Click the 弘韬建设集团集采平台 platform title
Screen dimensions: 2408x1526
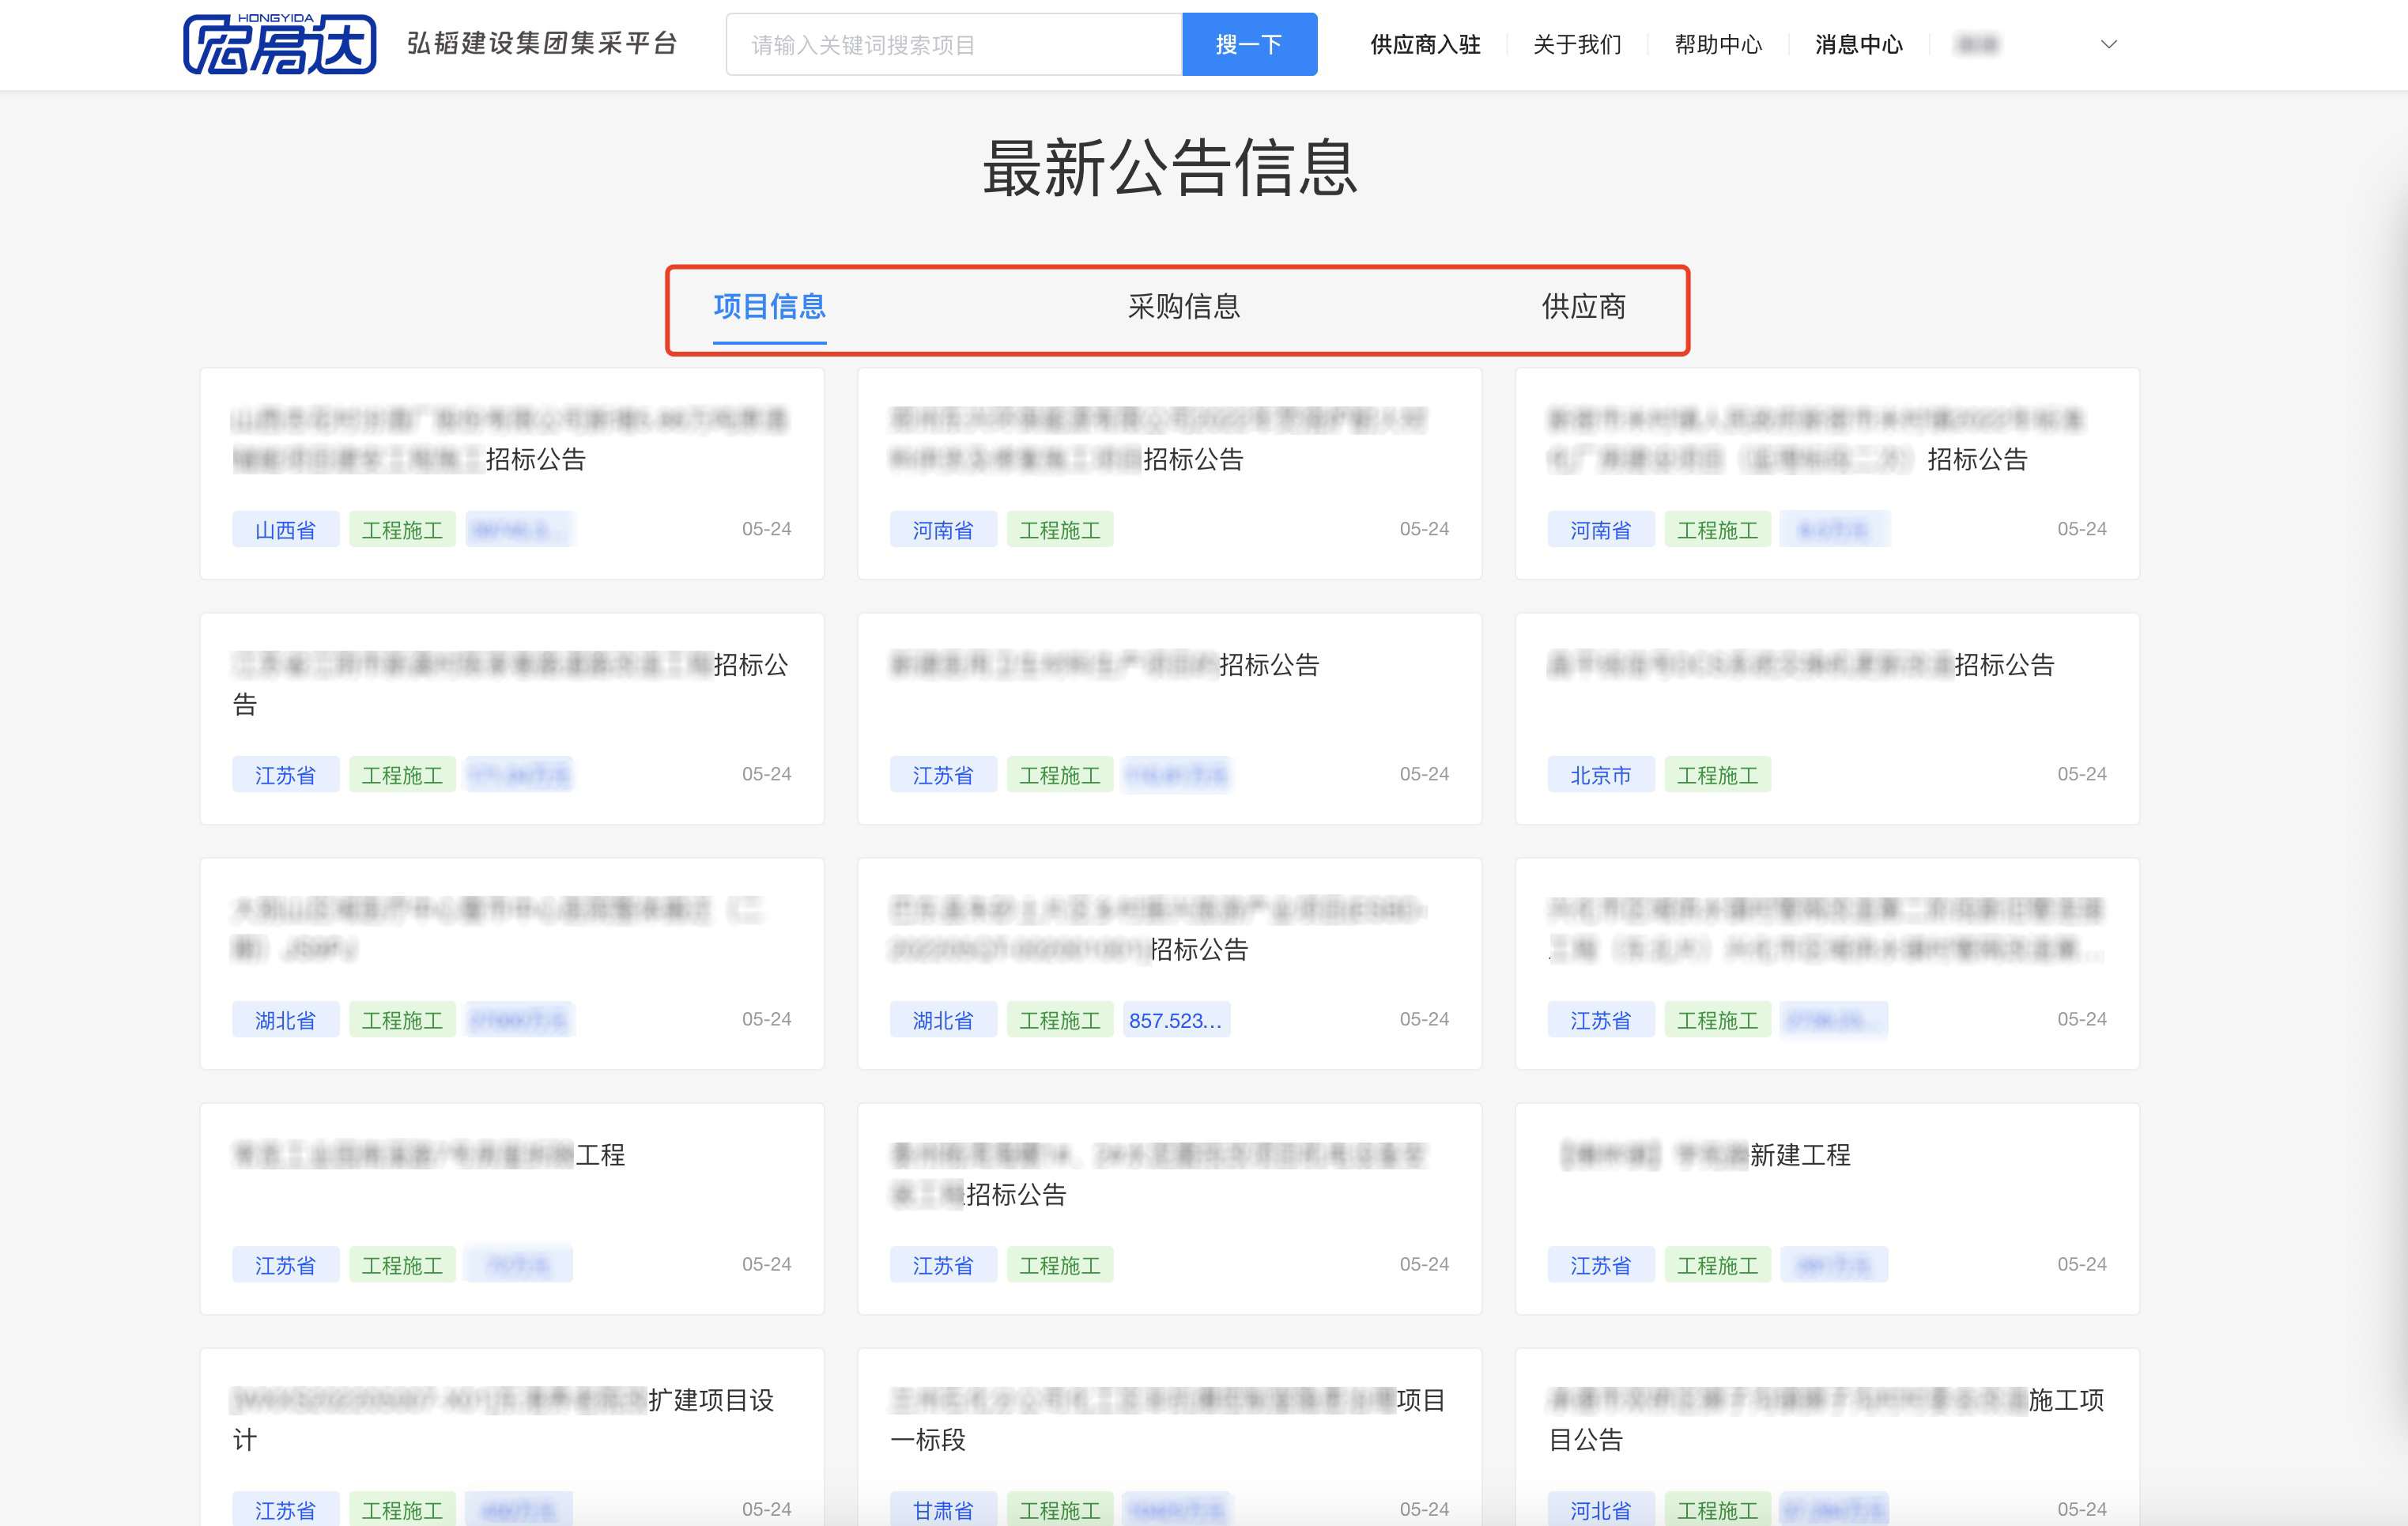point(543,43)
